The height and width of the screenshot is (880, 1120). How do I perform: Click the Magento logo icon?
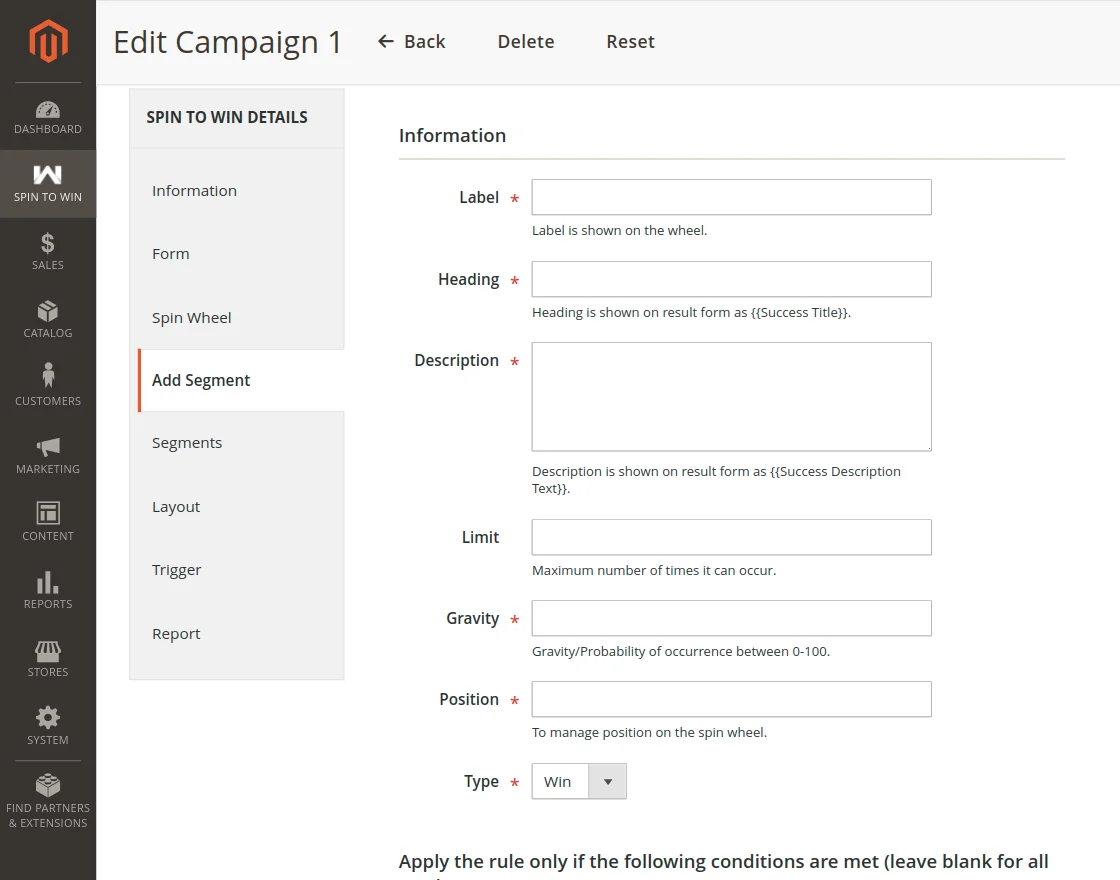point(48,41)
